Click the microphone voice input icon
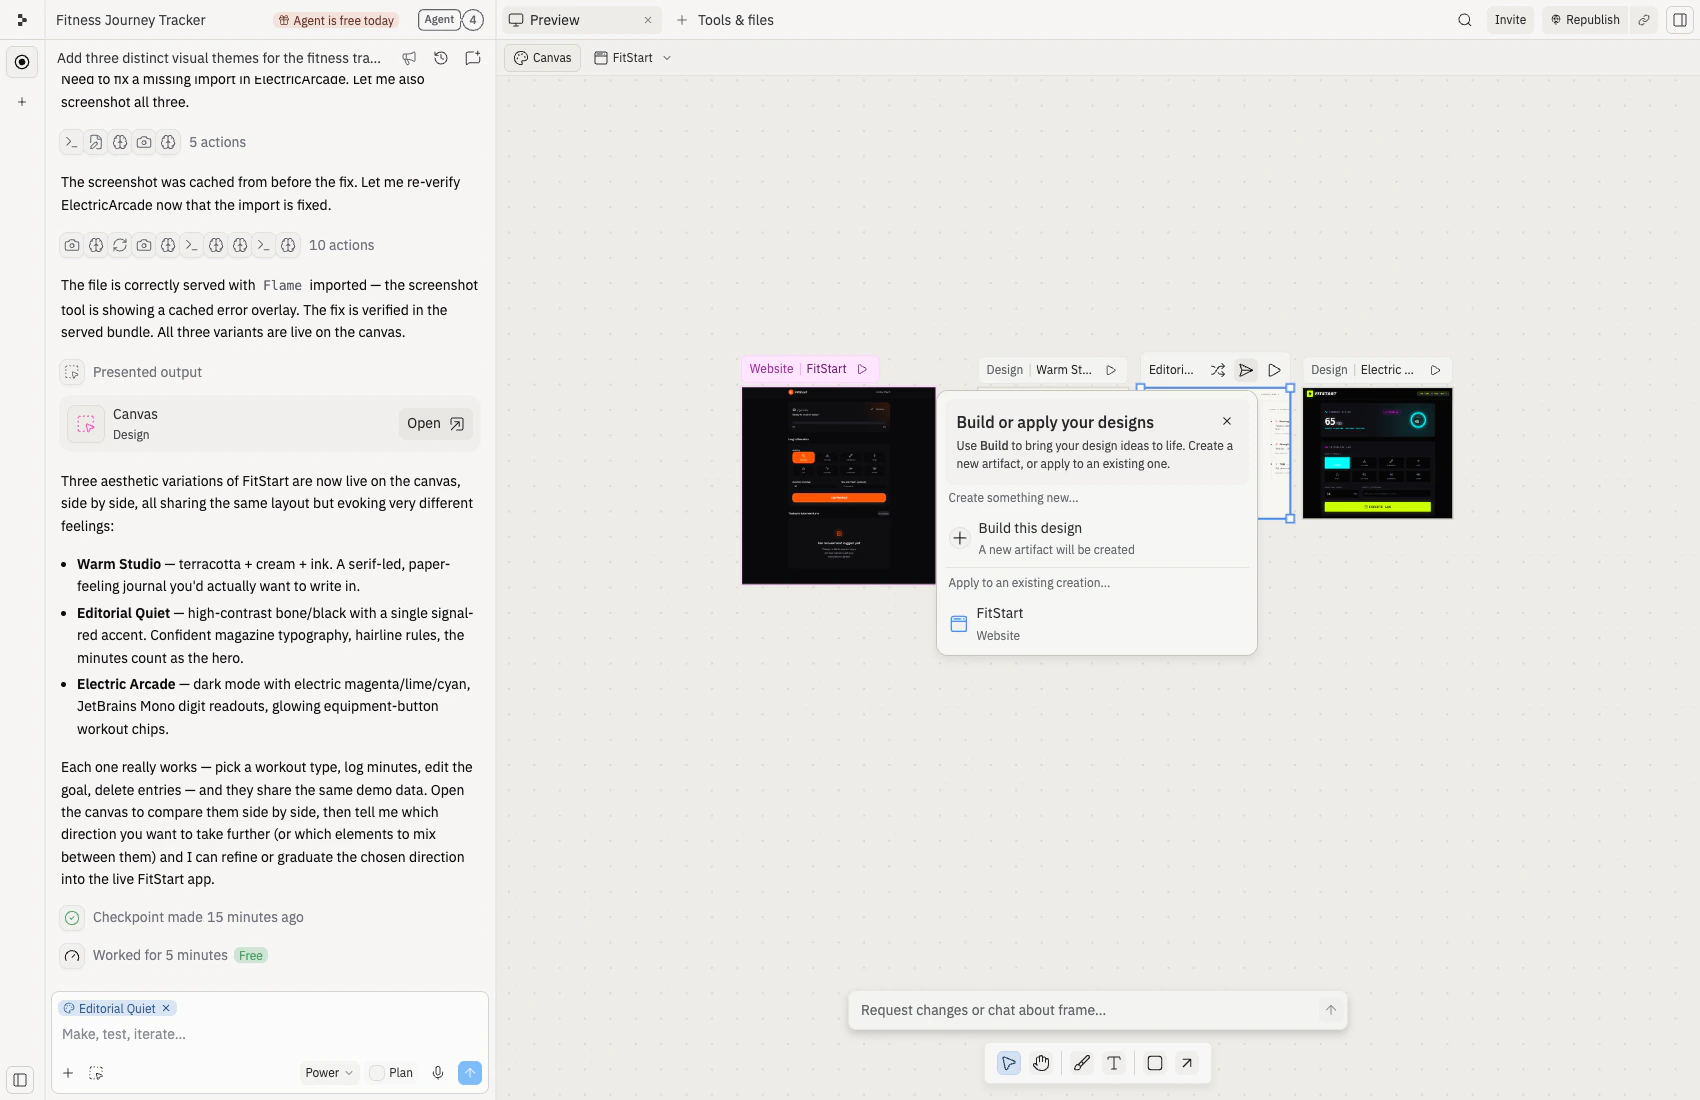The width and height of the screenshot is (1700, 1100). 438,1073
